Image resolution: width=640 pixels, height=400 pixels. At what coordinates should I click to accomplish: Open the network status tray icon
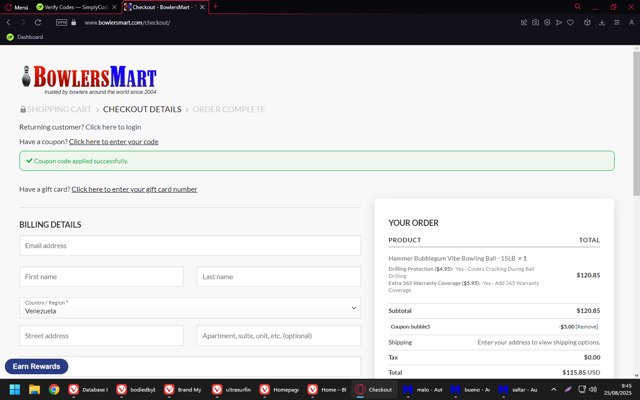pos(582,389)
